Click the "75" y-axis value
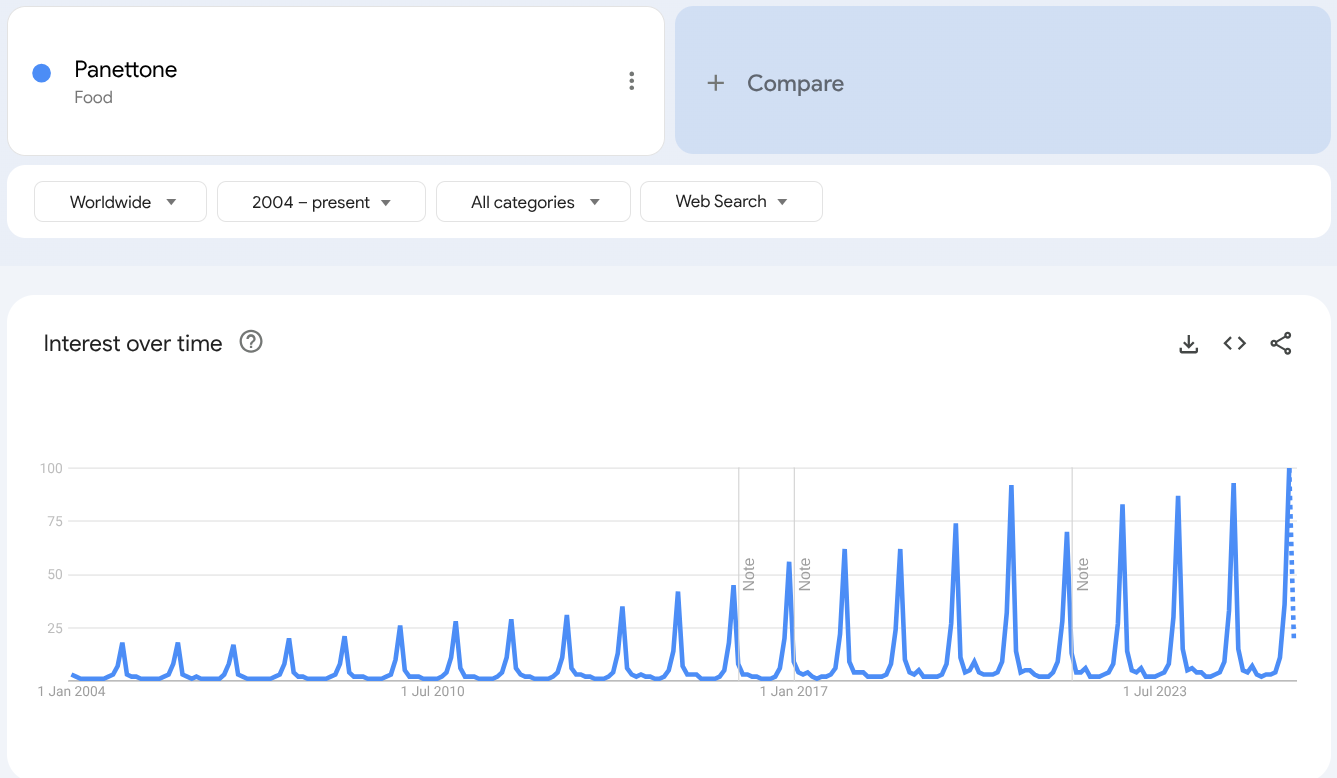1337x778 pixels. pos(55,521)
